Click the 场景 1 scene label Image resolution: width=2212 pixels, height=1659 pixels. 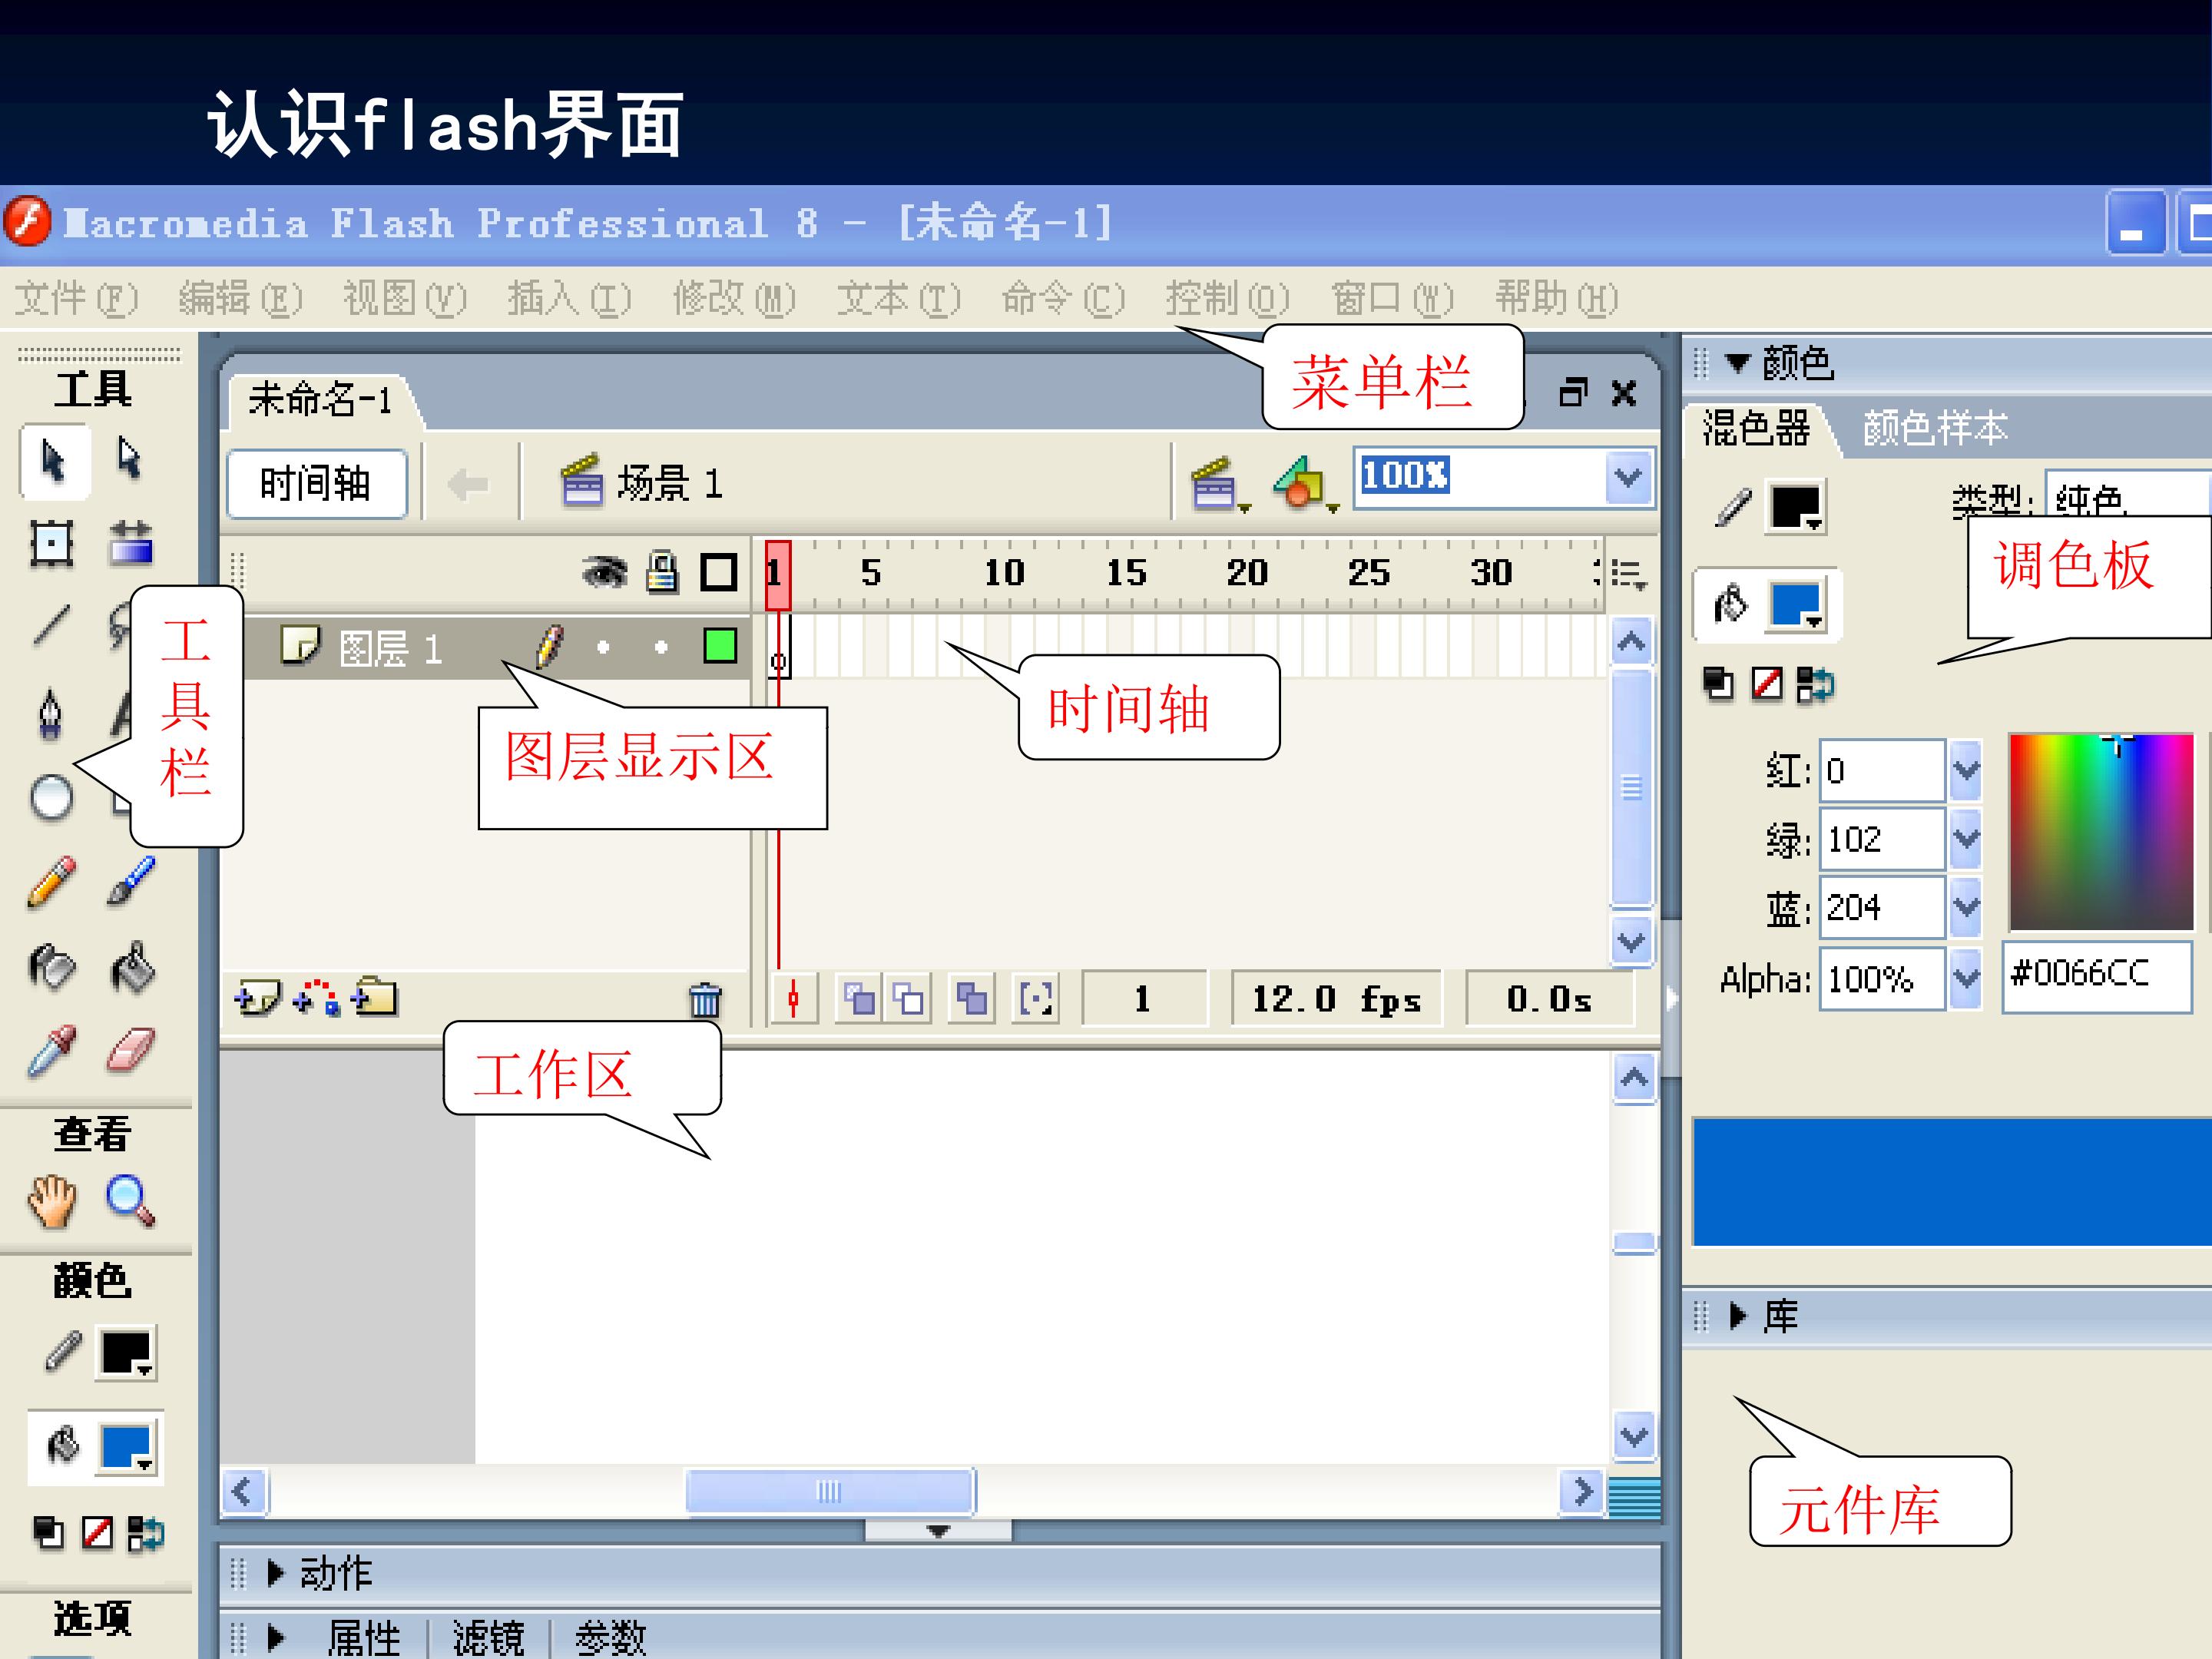point(669,484)
